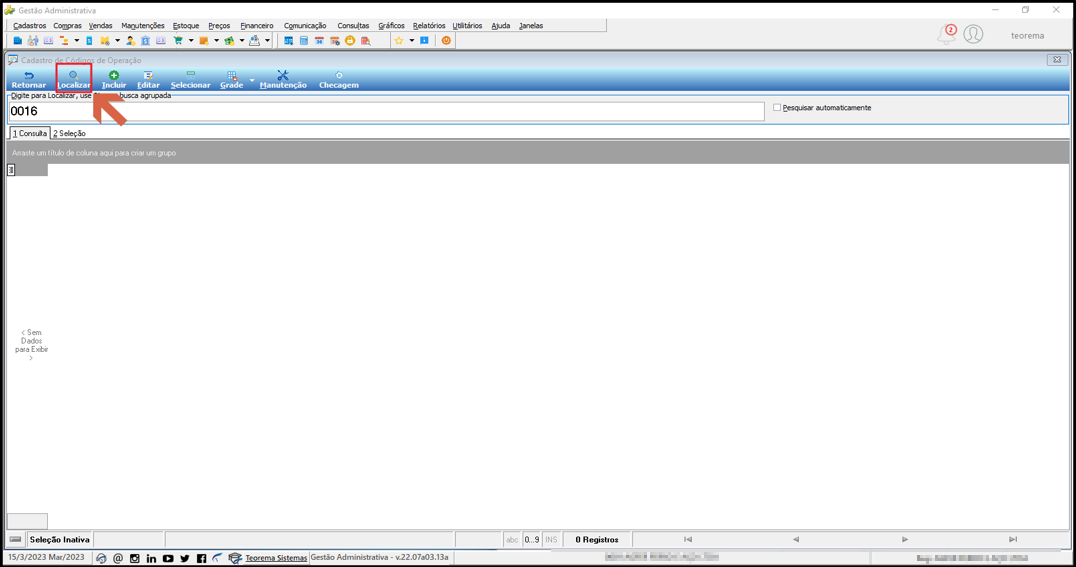Open the Facebook icon in footer
The height and width of the screenshot is (567, 1076).
coord(201,558)
